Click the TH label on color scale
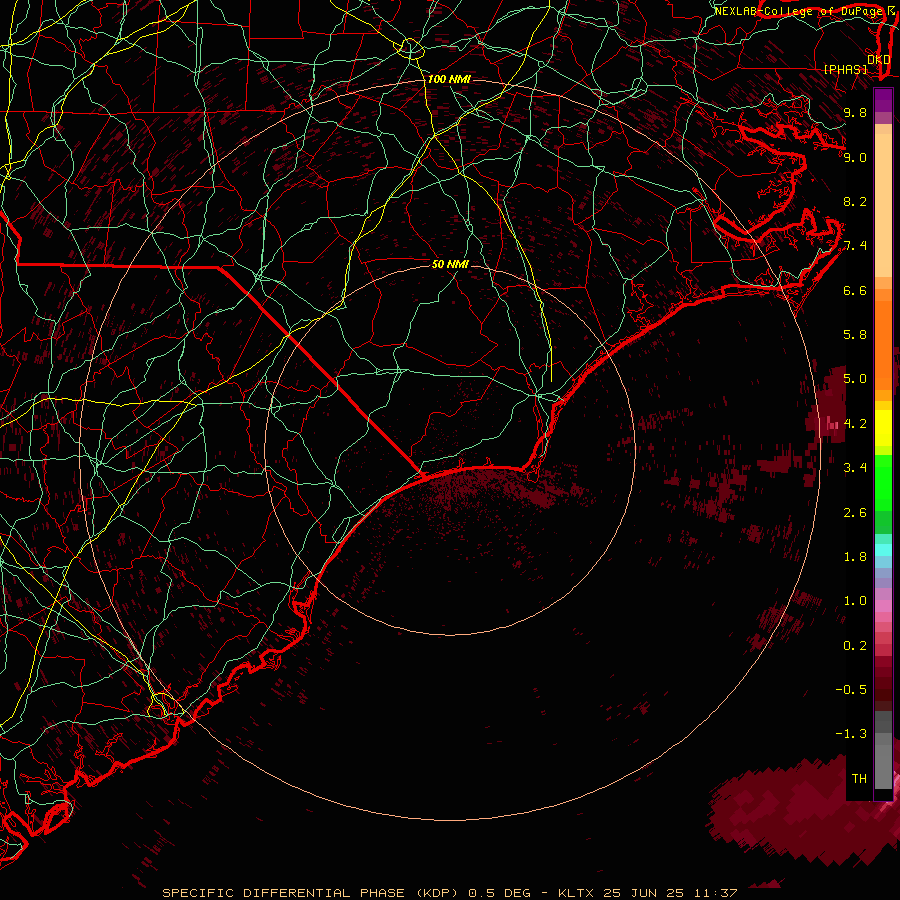Viewport: 900px width, 900px height. [x=859, y=779]
